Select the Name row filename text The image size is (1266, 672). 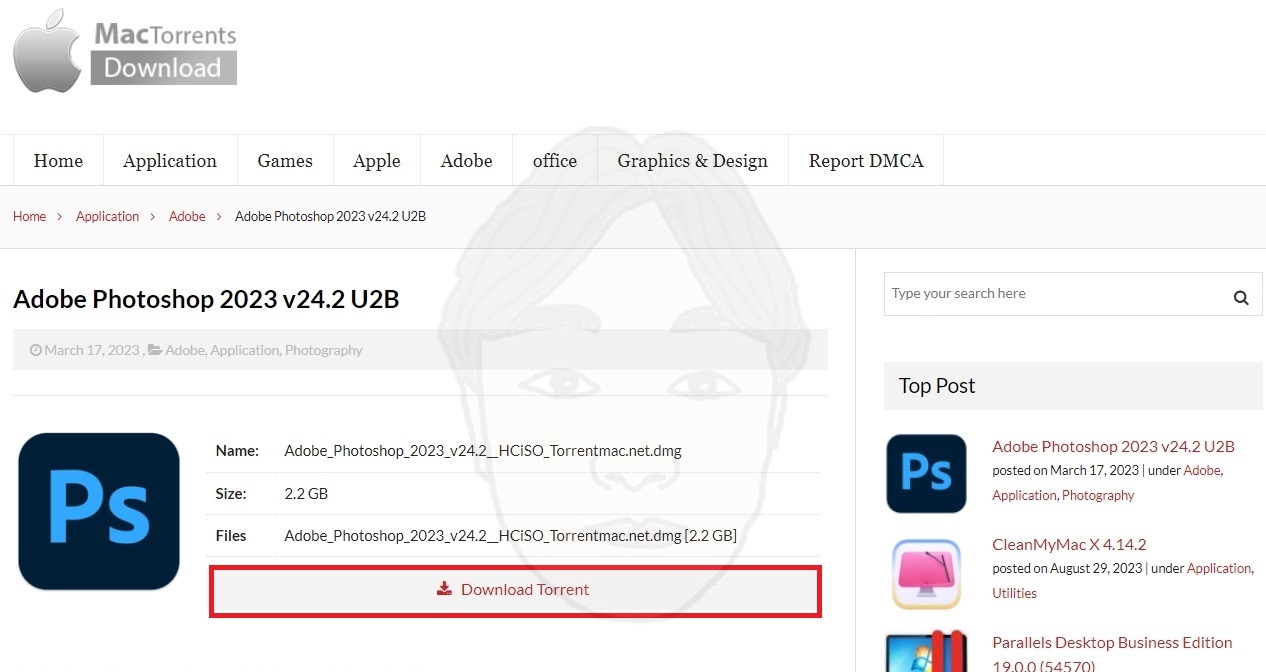[x=483, y=451]
